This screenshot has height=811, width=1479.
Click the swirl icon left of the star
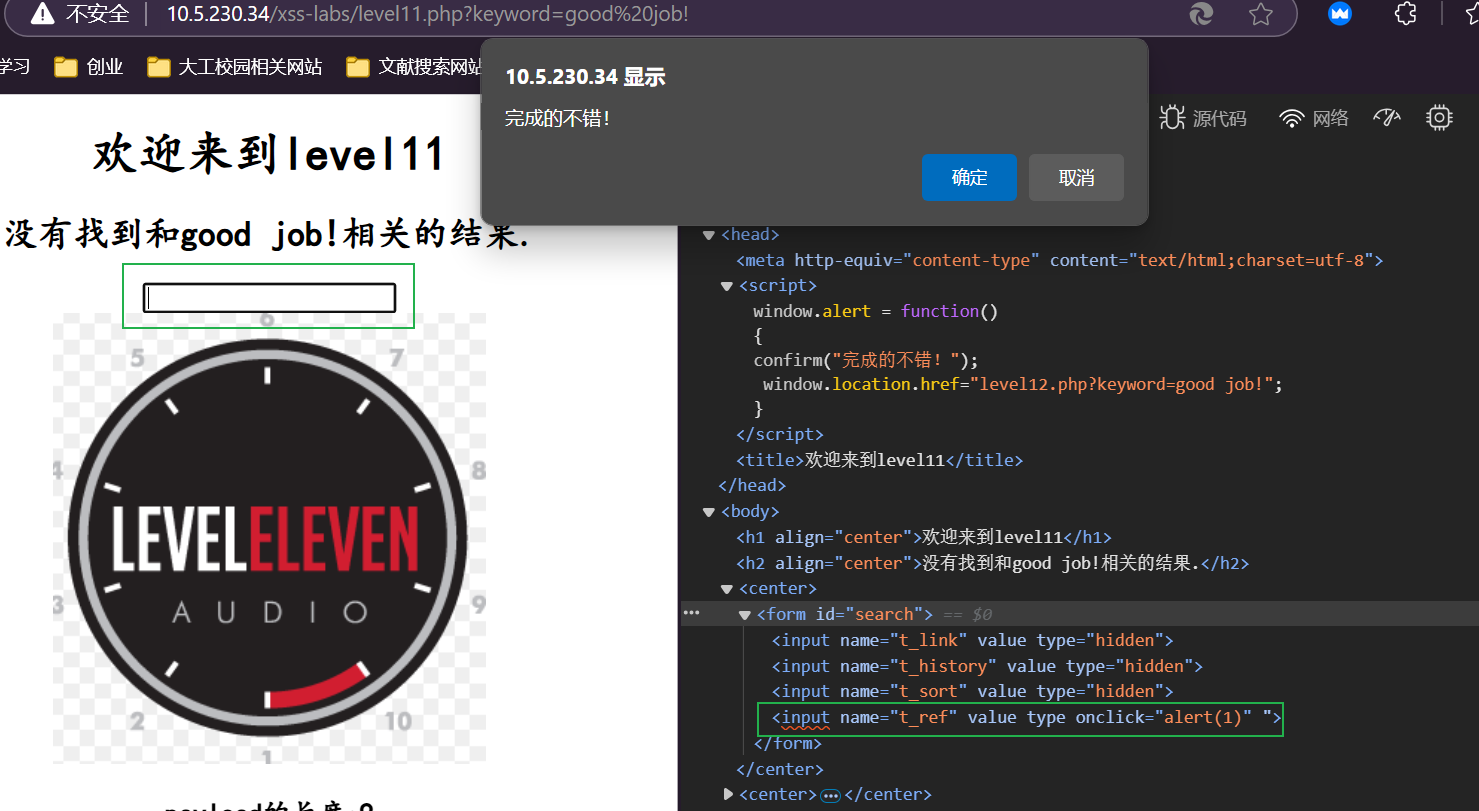tap(1201, 14)
